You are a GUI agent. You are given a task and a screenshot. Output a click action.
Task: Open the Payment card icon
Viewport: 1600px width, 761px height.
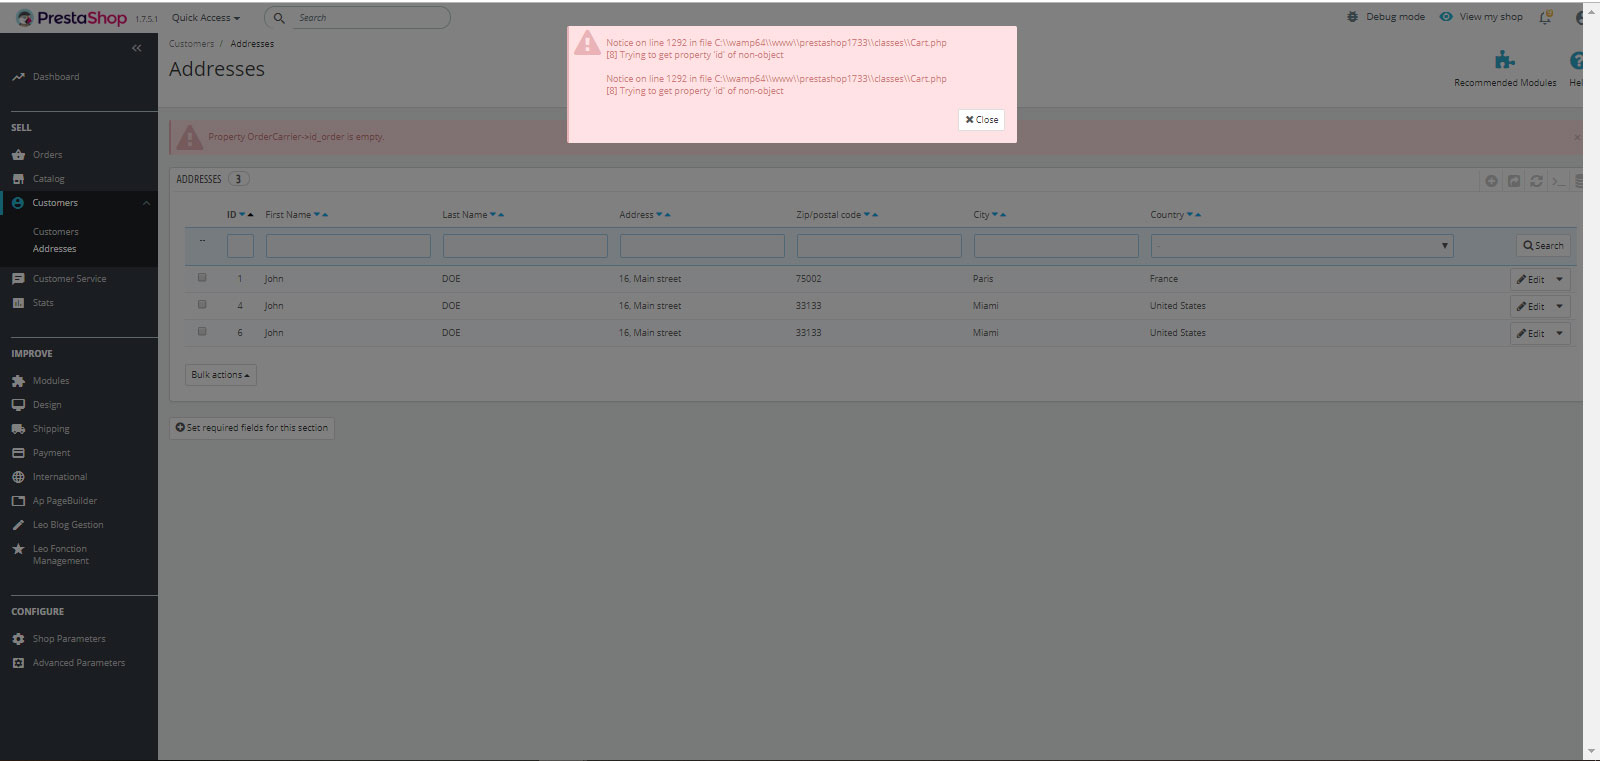pyautogui.click(x=18, y=453)
